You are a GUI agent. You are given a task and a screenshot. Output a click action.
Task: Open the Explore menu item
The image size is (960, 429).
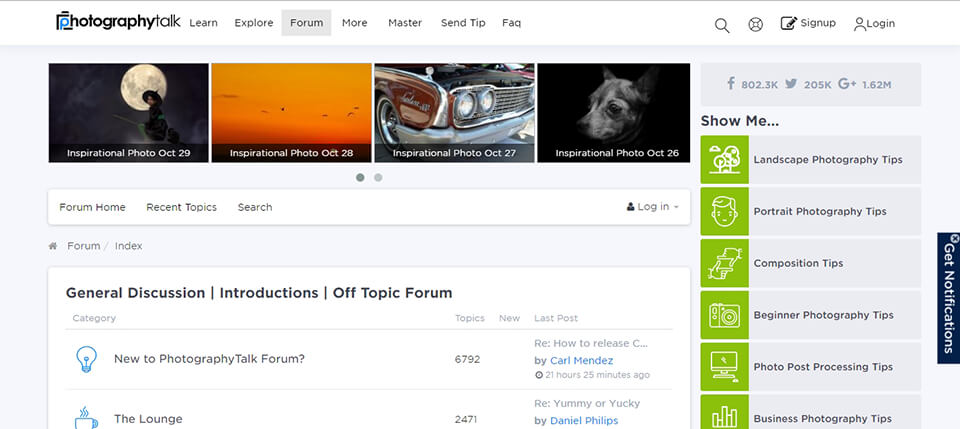[x=254, y=23]
